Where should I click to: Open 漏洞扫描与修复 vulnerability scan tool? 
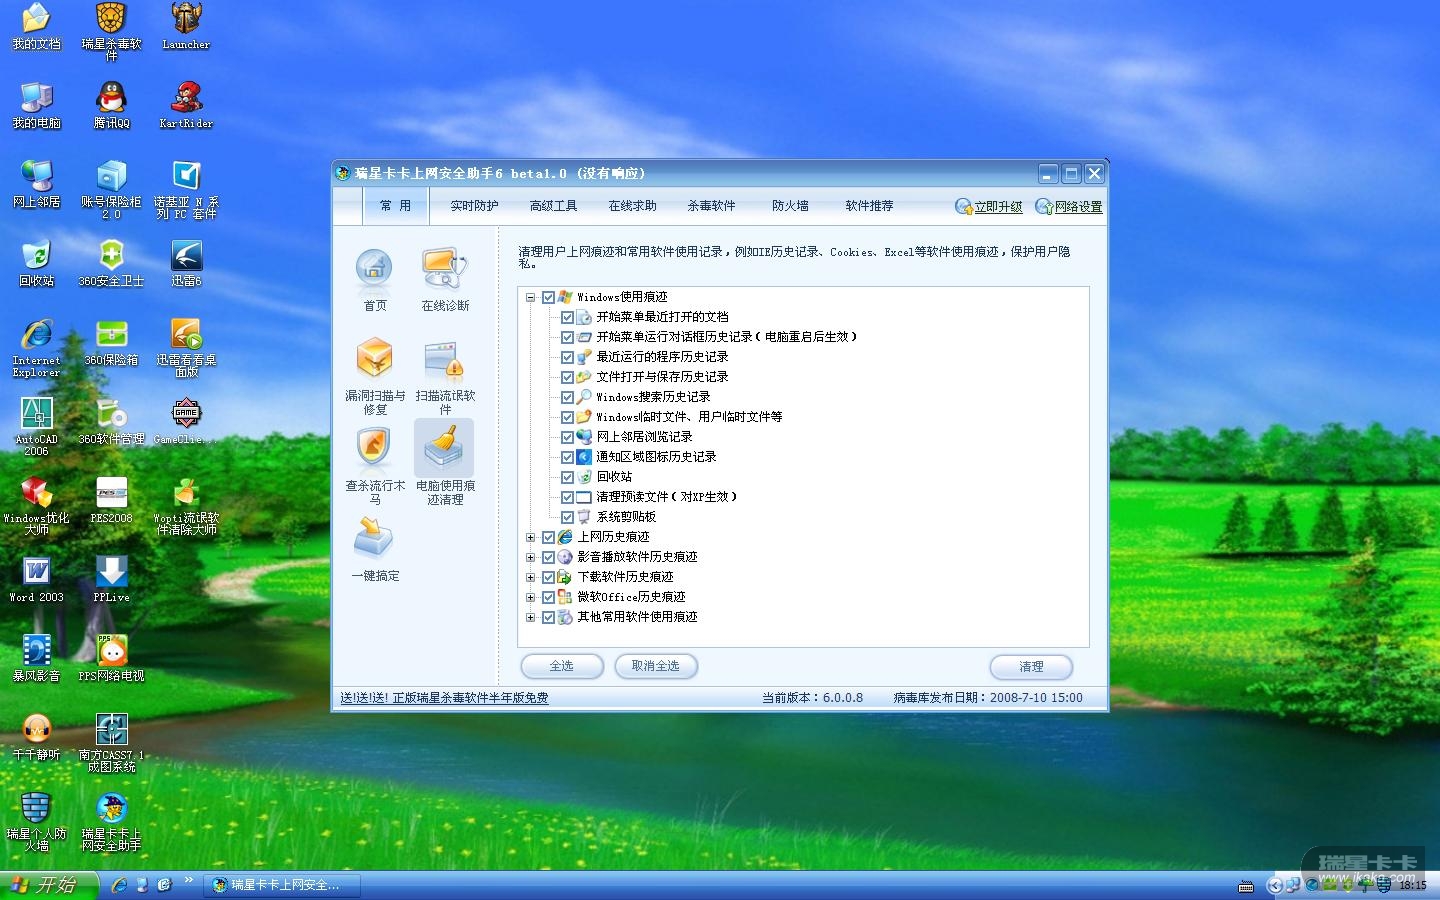pos(375,376)
